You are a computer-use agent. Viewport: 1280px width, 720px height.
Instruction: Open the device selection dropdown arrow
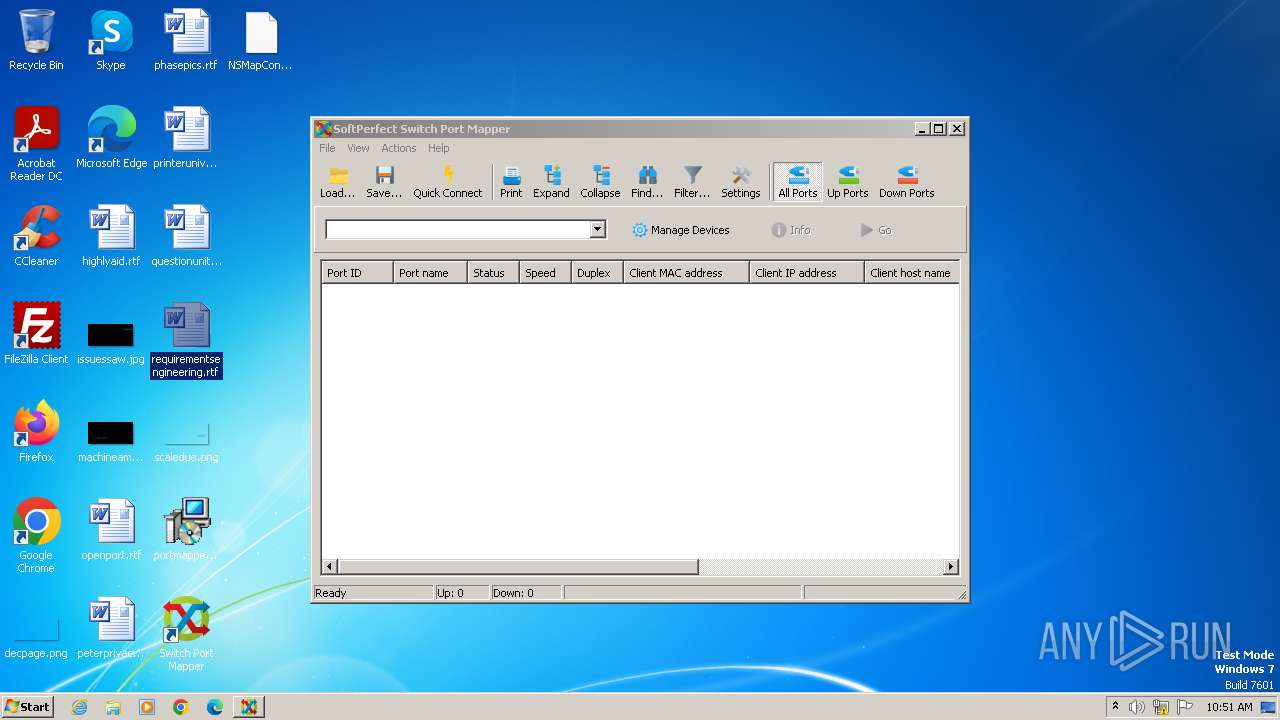597,230
